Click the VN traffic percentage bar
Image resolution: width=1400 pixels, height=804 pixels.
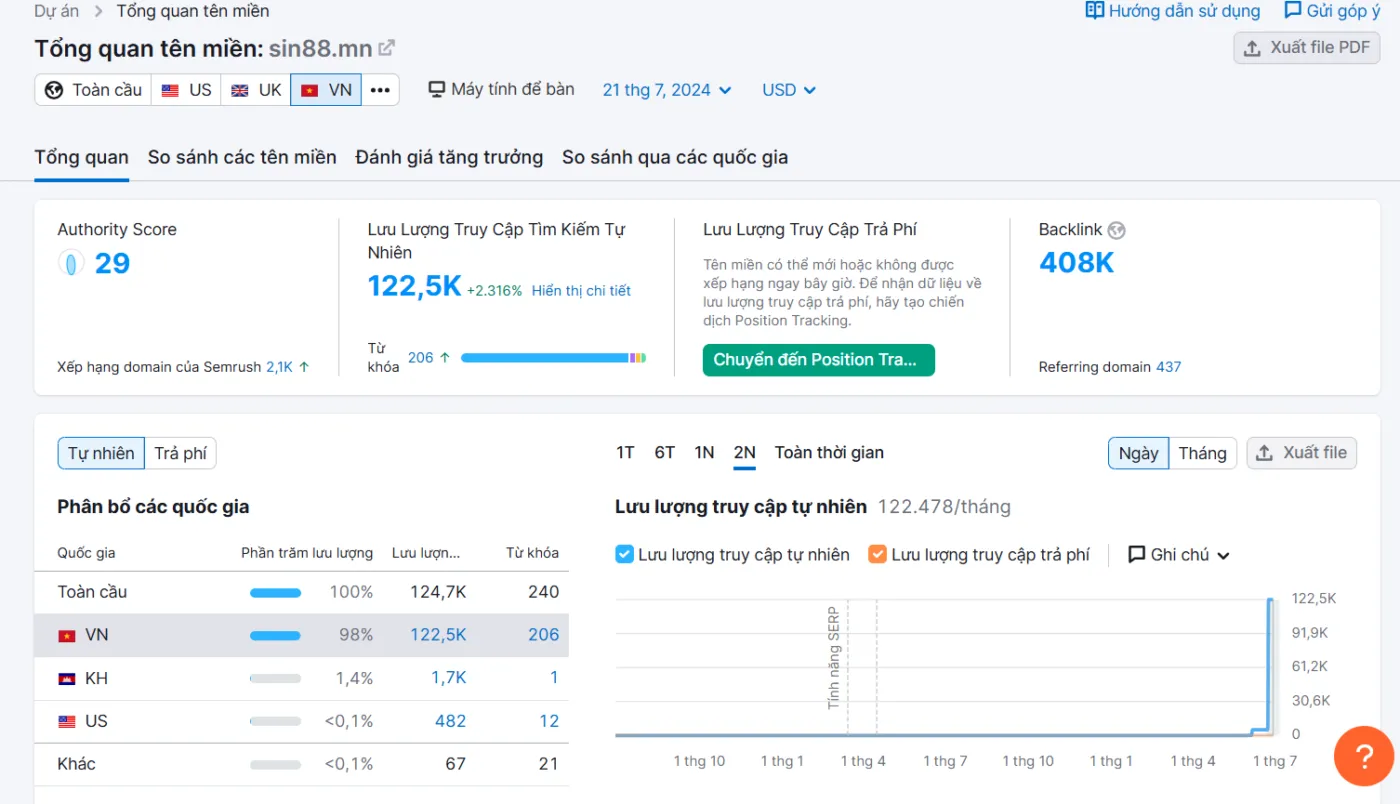point(275,635)
